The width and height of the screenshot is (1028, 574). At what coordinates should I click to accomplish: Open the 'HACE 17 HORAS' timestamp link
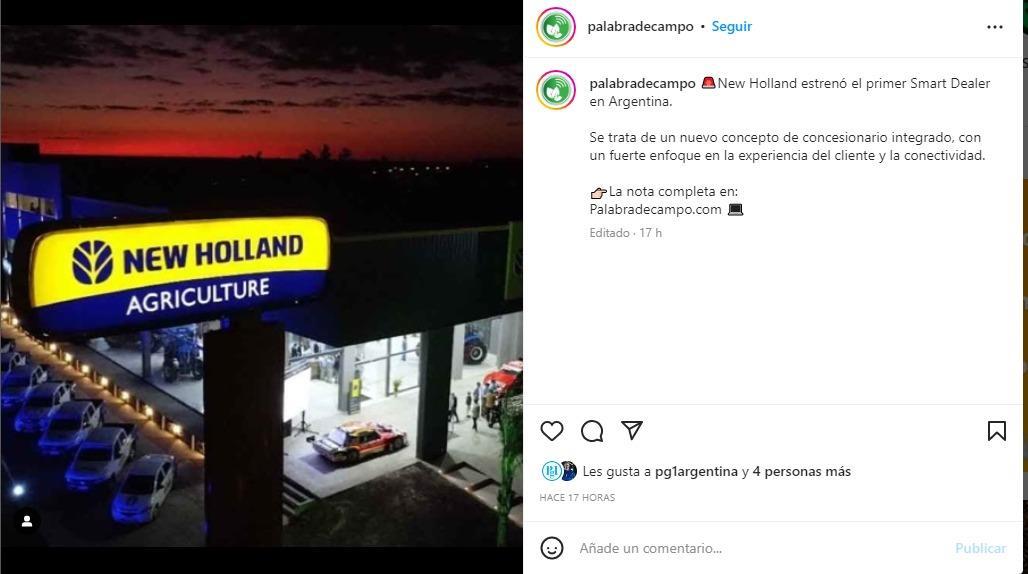tap(577, 497)
